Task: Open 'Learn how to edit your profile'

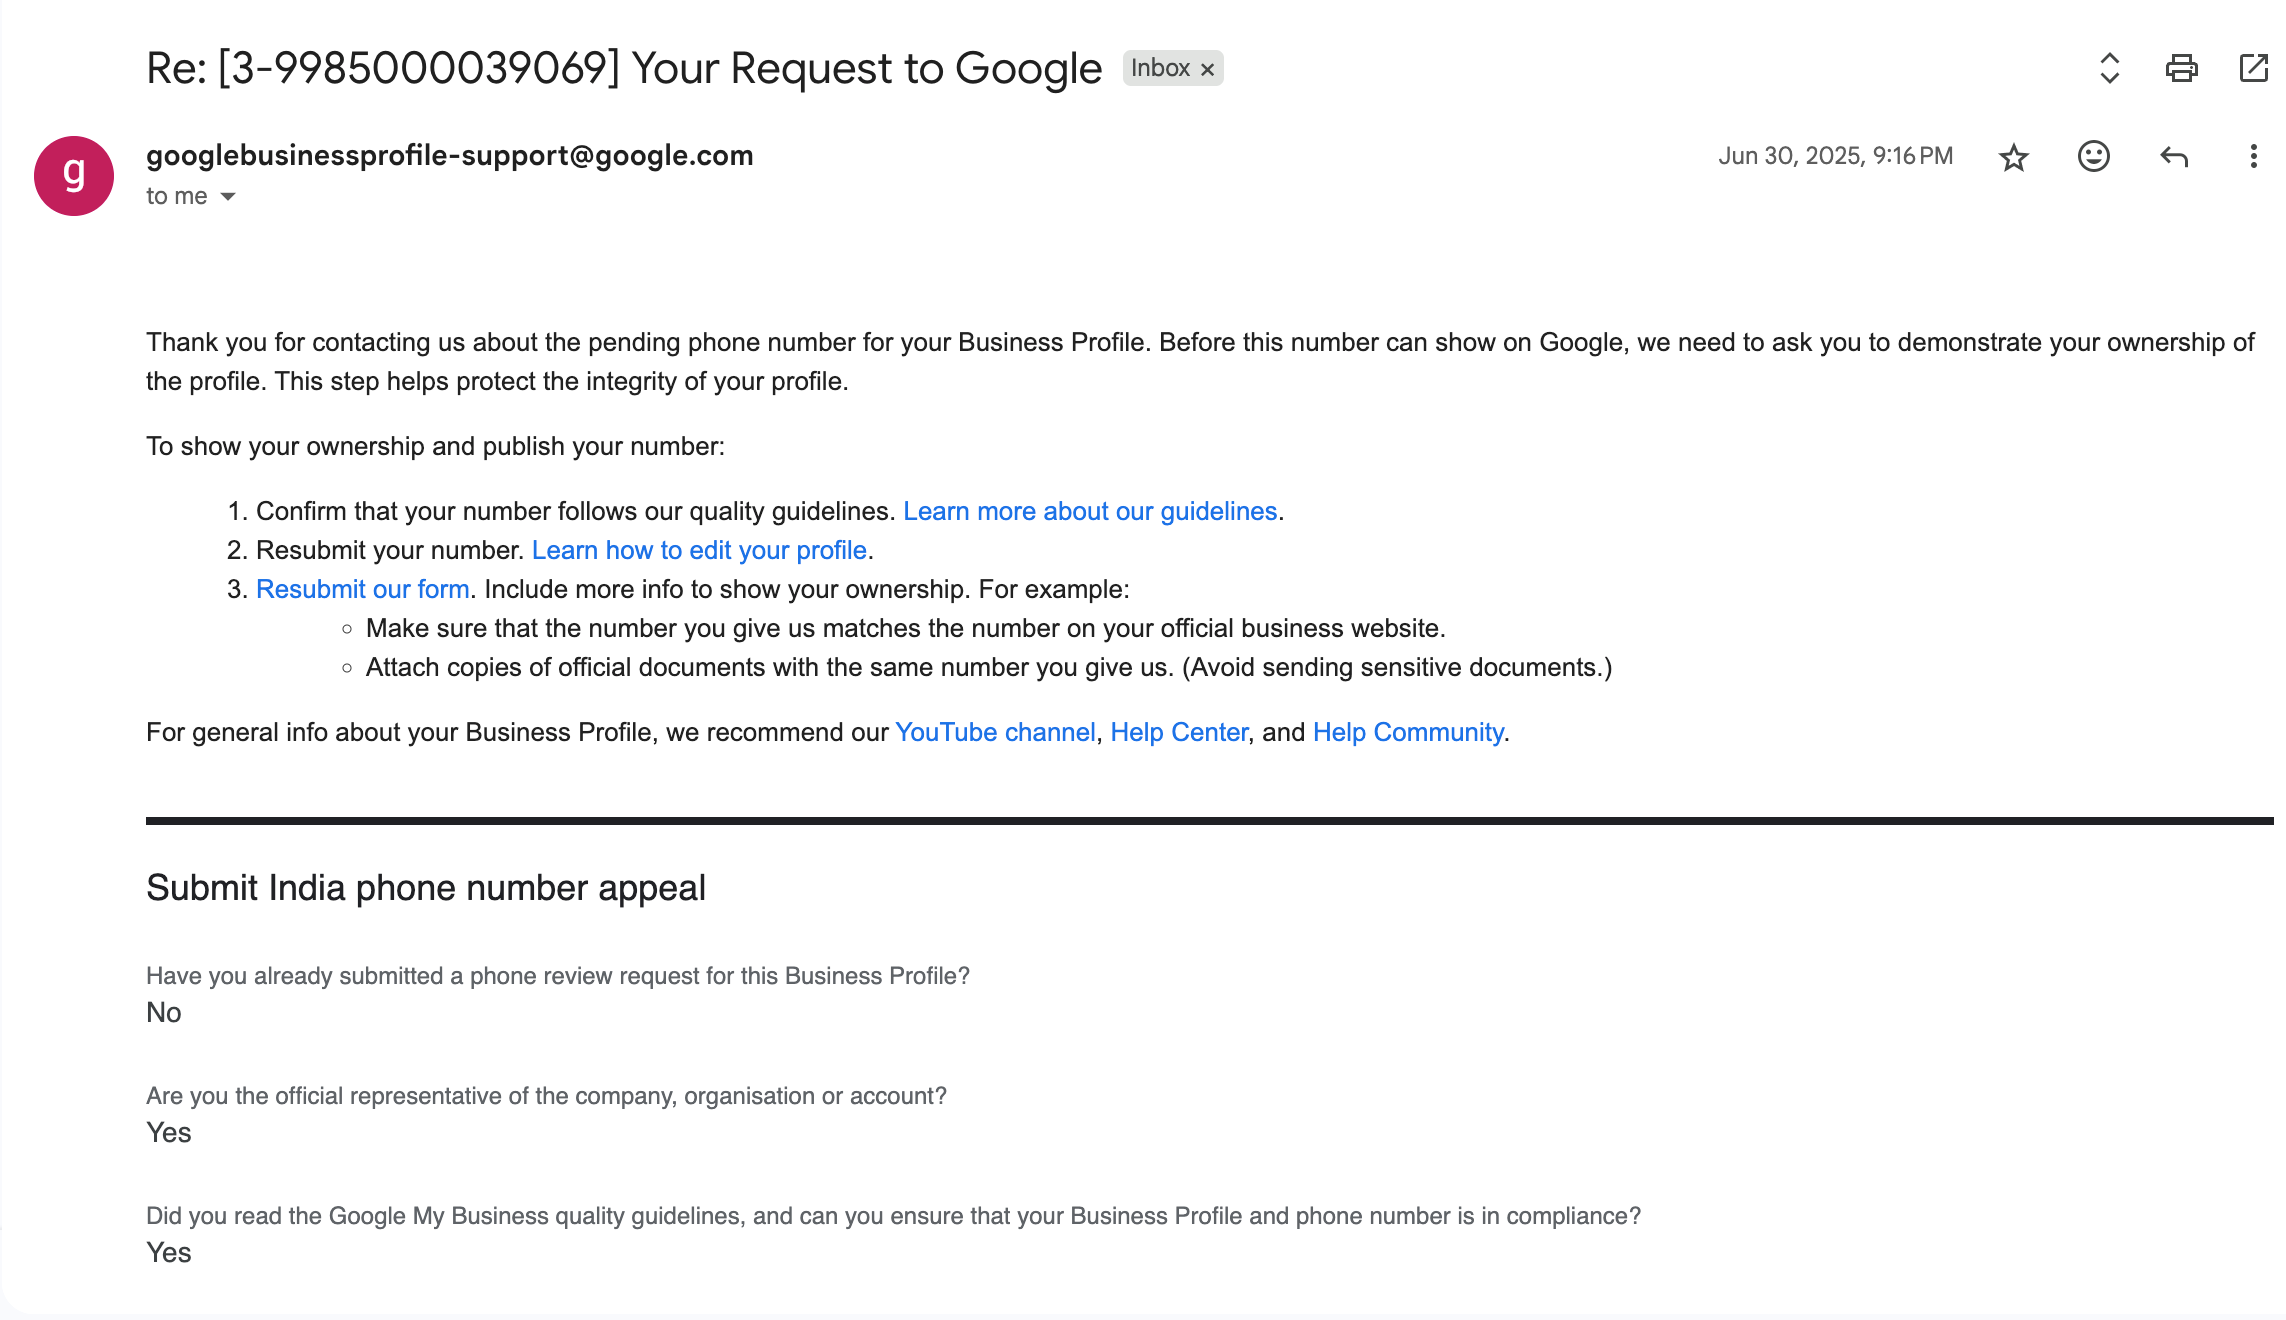Action: (x=699, y=550)
